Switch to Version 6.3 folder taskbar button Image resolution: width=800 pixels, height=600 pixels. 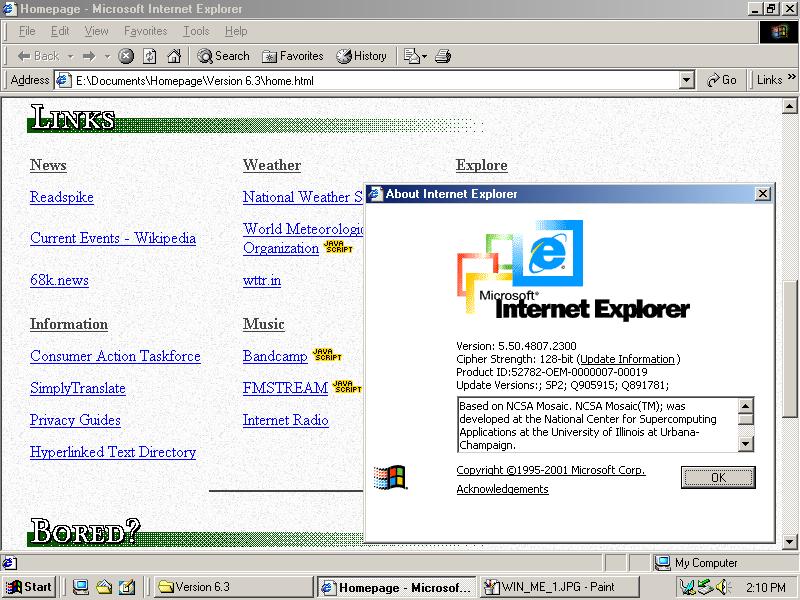tap(233, 587)
